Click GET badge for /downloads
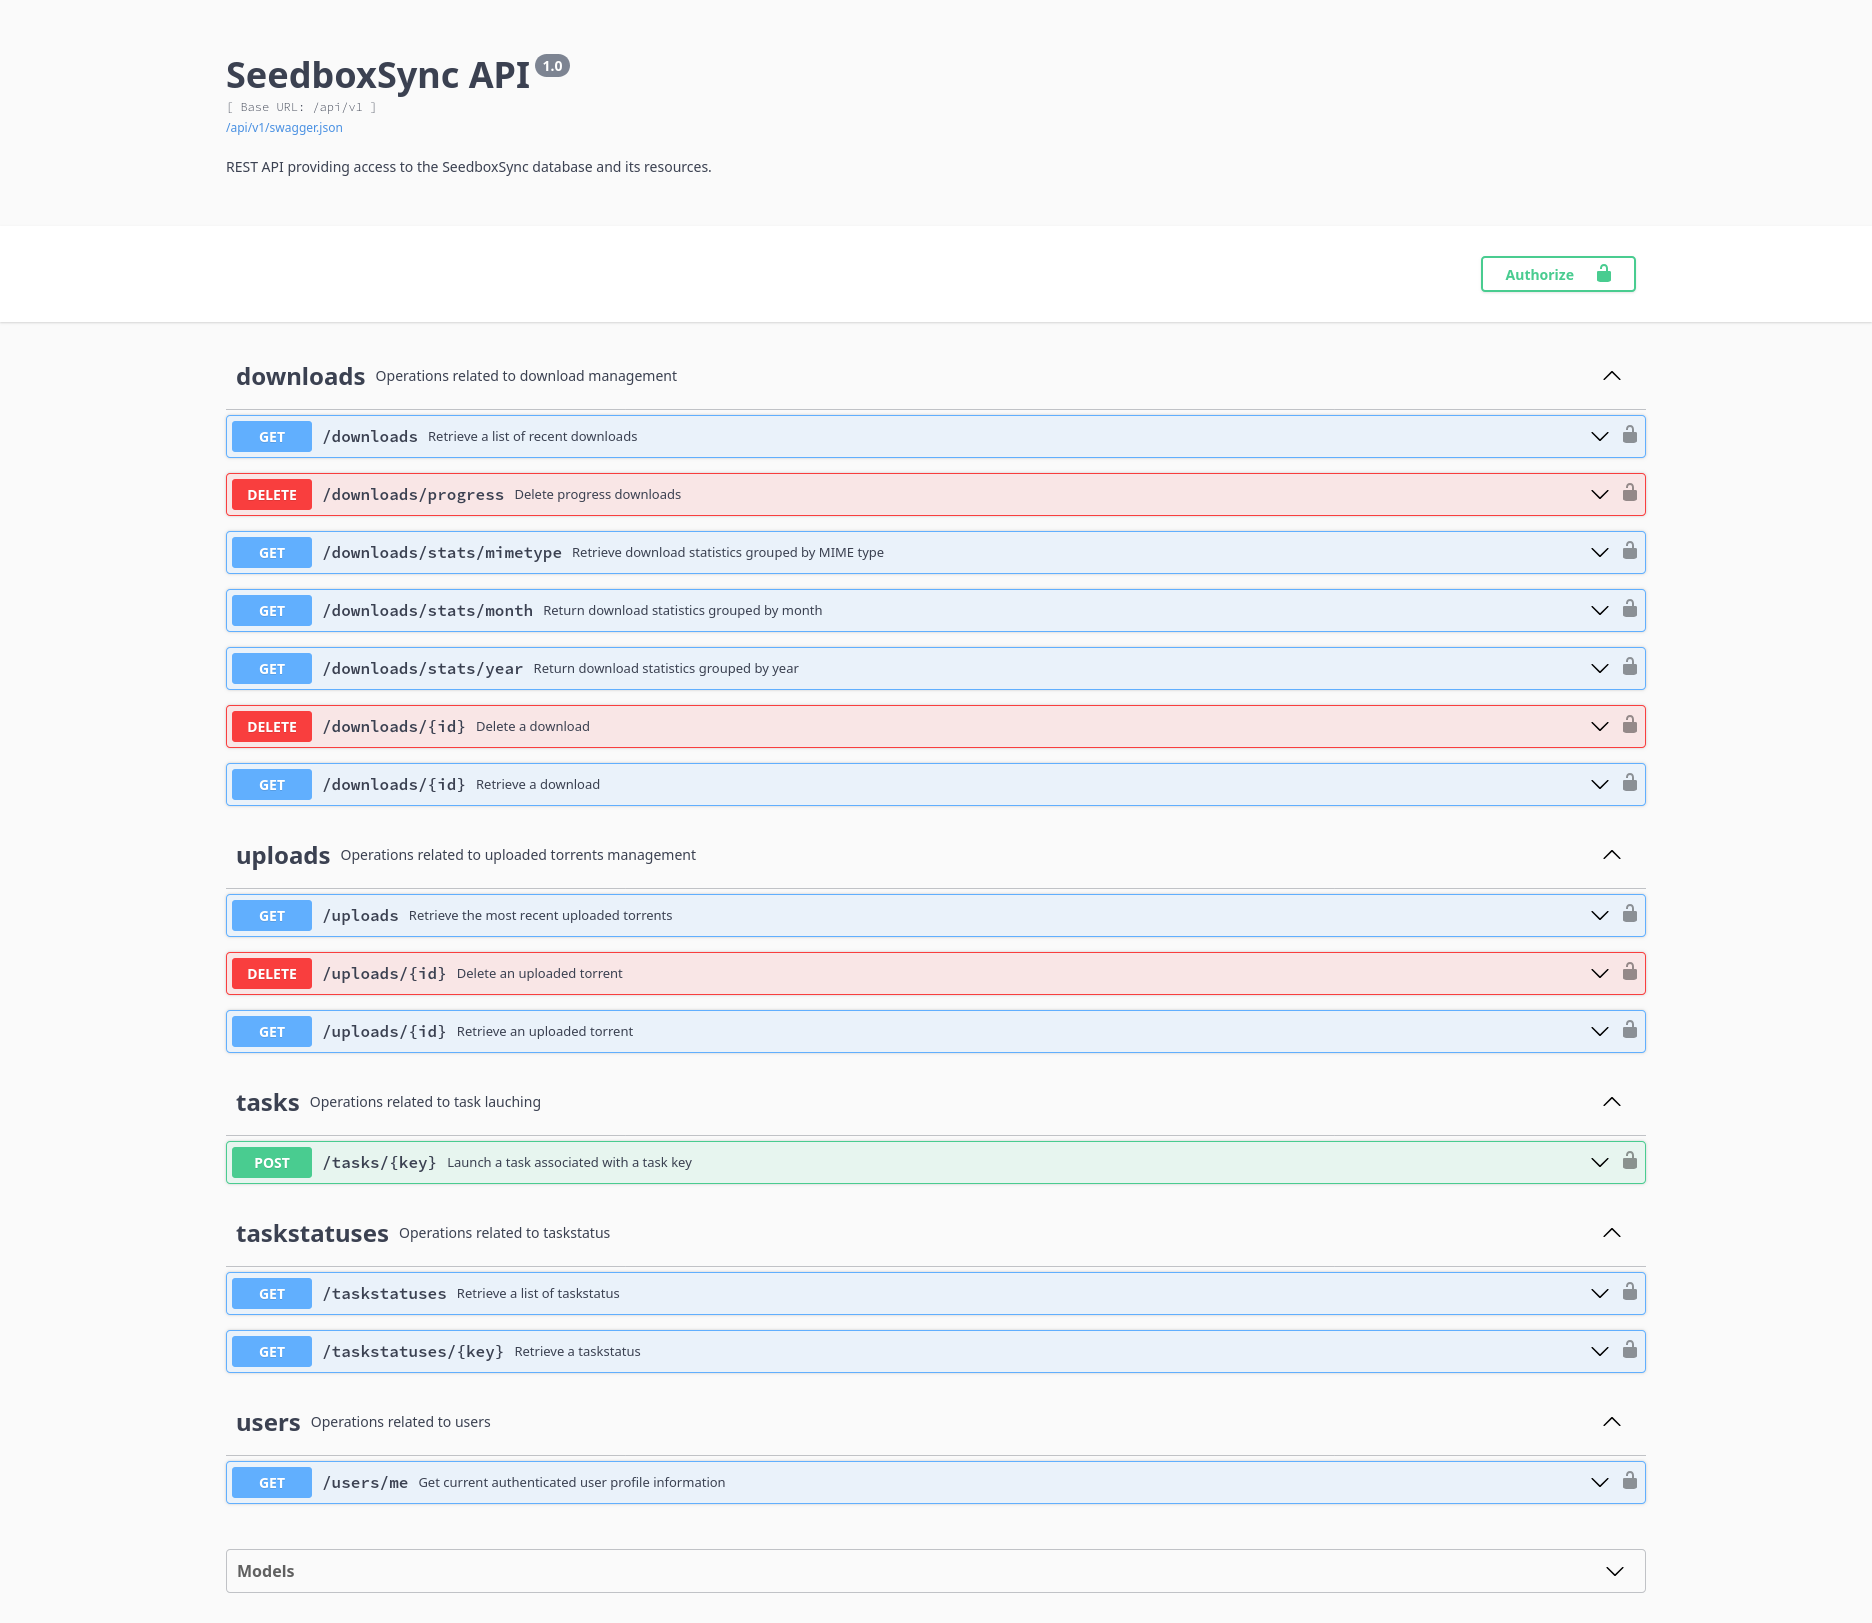This screenshot has height=1623, width=1872. pyautogui.click(x=272, y=437)
